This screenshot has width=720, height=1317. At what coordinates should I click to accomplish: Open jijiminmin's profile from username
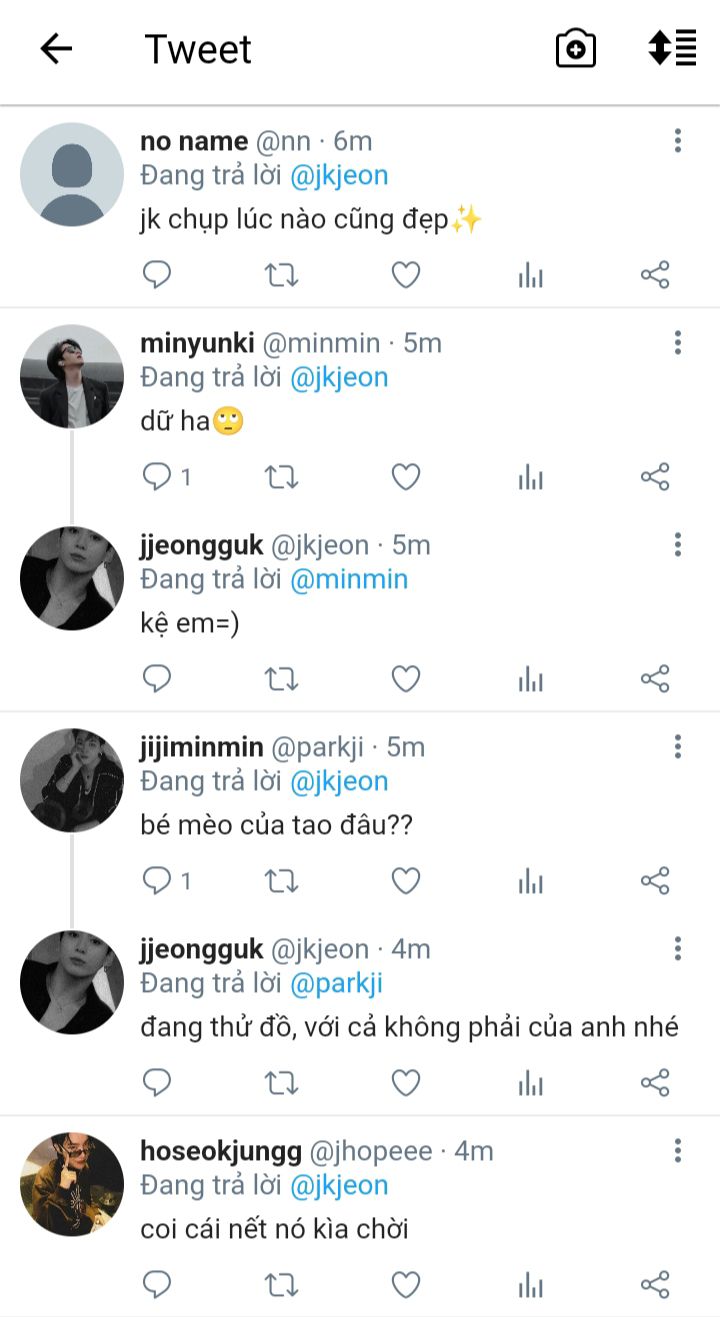[x=201, y=747]
